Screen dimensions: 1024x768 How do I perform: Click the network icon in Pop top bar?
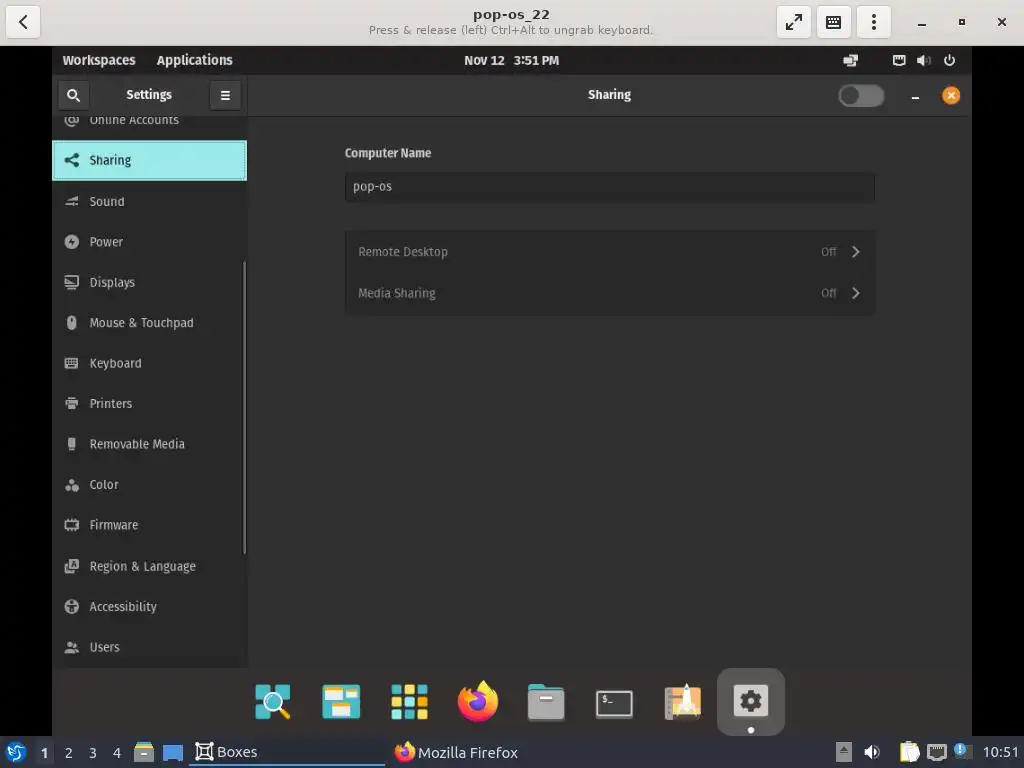(x=899, y=60)
